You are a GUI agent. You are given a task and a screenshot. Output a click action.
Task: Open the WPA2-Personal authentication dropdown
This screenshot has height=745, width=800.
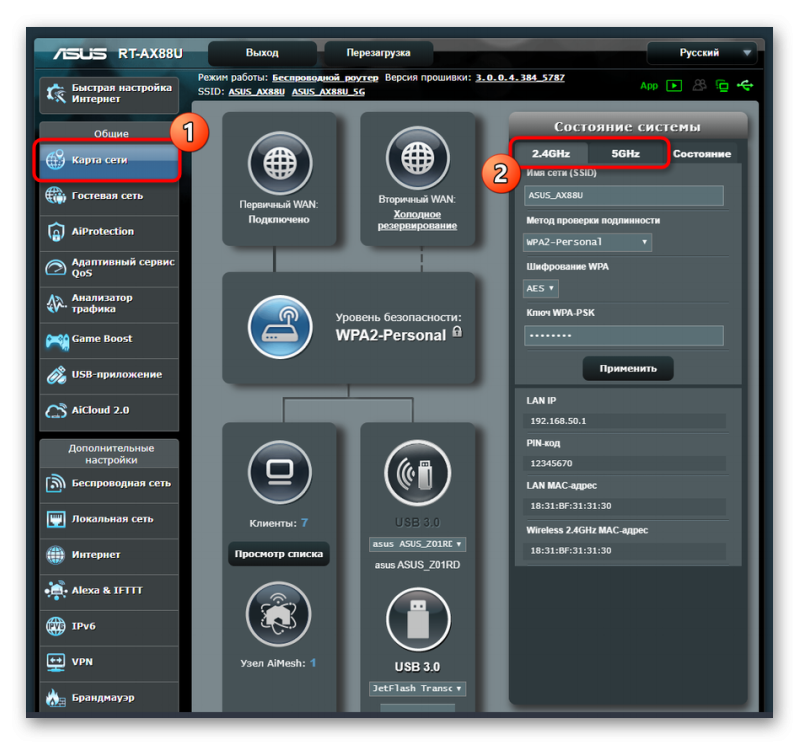pos(587,242)
